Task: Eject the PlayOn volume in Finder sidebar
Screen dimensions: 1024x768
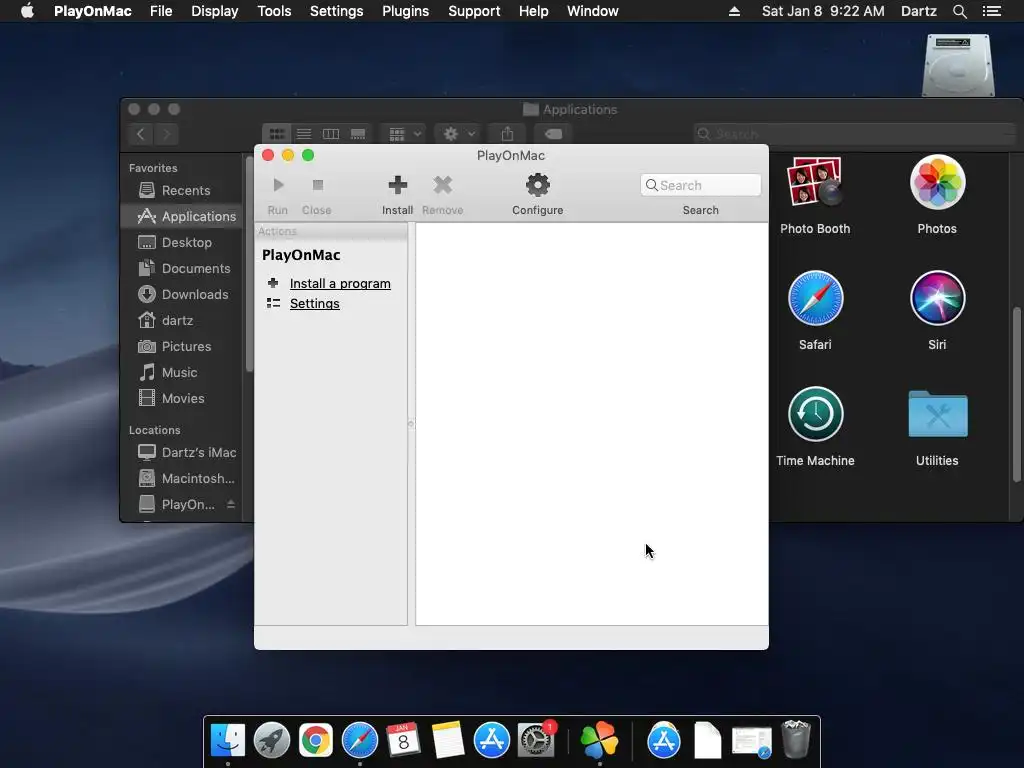Action: pos(231,504)
